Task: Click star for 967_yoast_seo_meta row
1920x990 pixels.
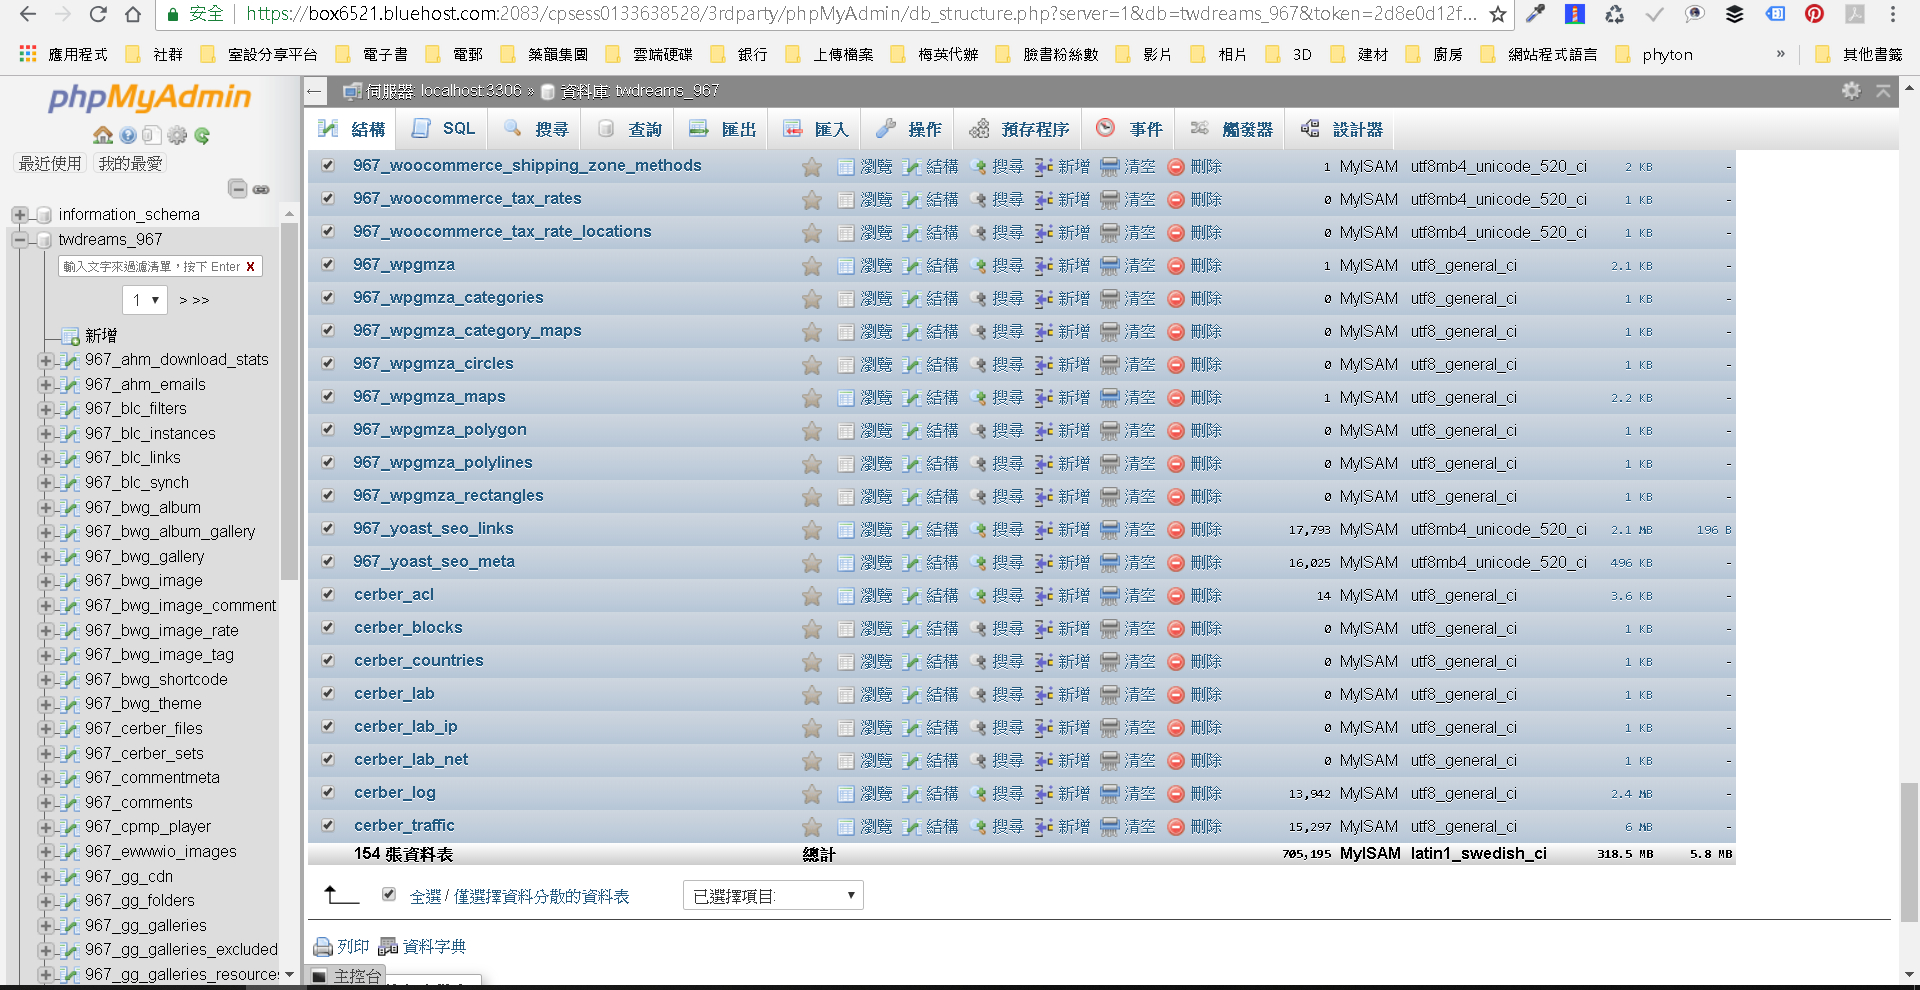Action: click(812, 563)
